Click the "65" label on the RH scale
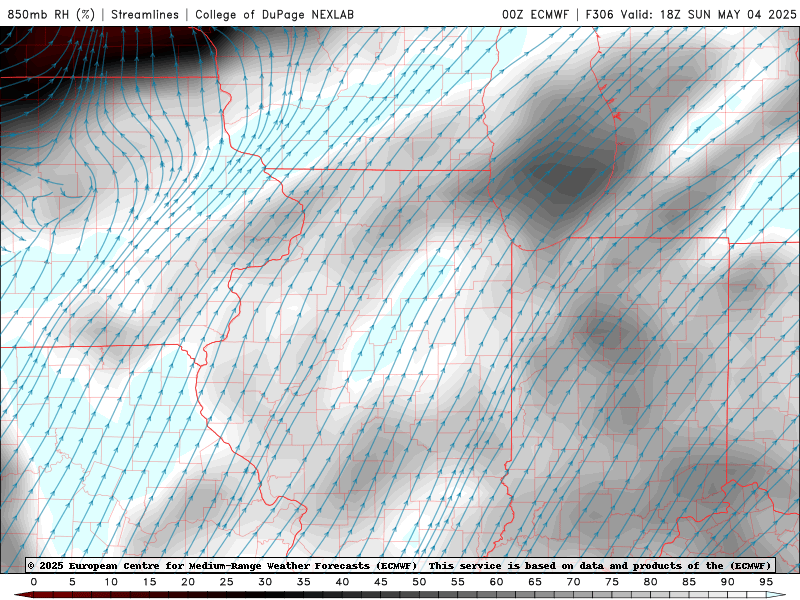The image size is (800, 600). coord(535,582)
